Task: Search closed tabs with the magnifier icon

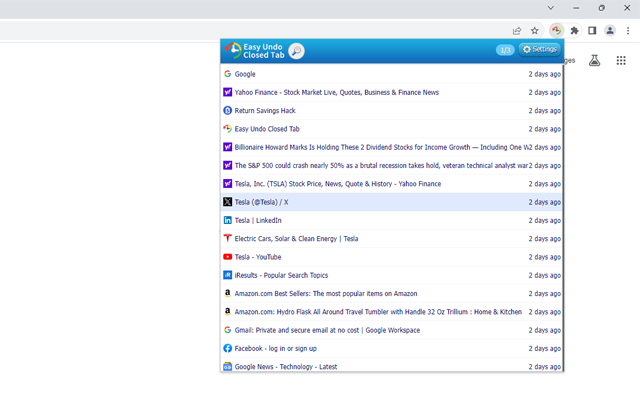Action: [296, 51]
